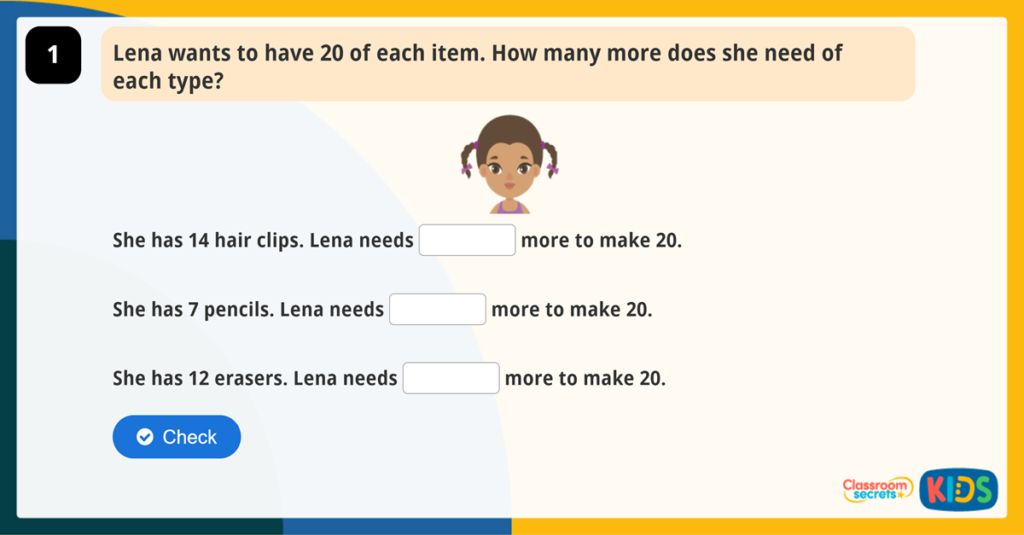Image resolution: width=1024 pixels, height=535 pixels.
Task: Click "more to make 20" after erasers box
Action: coord(585,379)
